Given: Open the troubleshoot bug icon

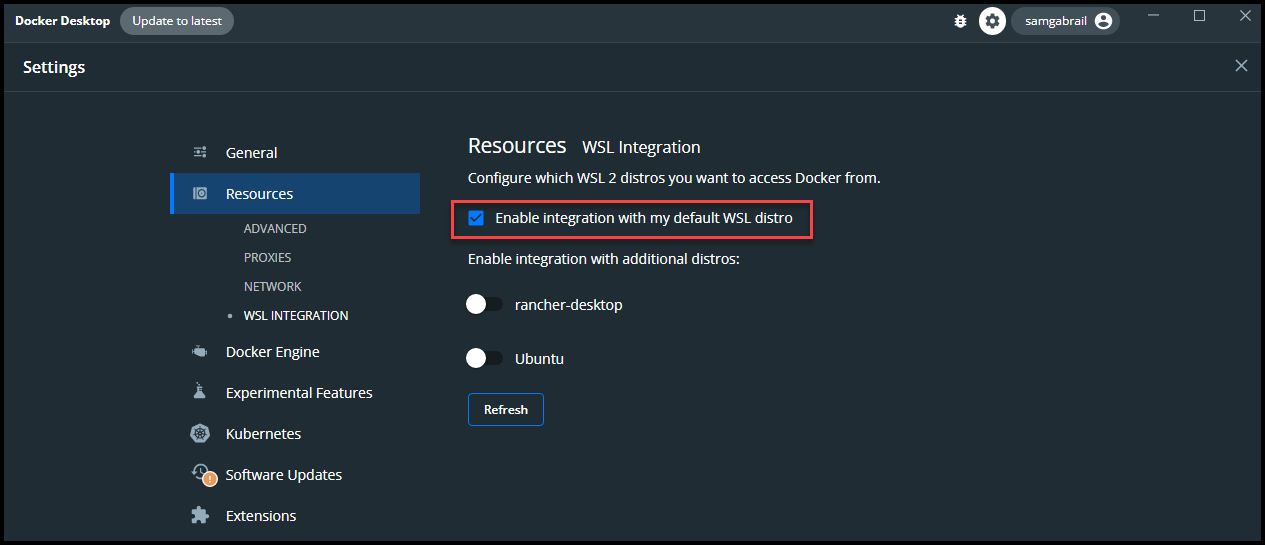Looking at the screenshot, I should 960,21.
